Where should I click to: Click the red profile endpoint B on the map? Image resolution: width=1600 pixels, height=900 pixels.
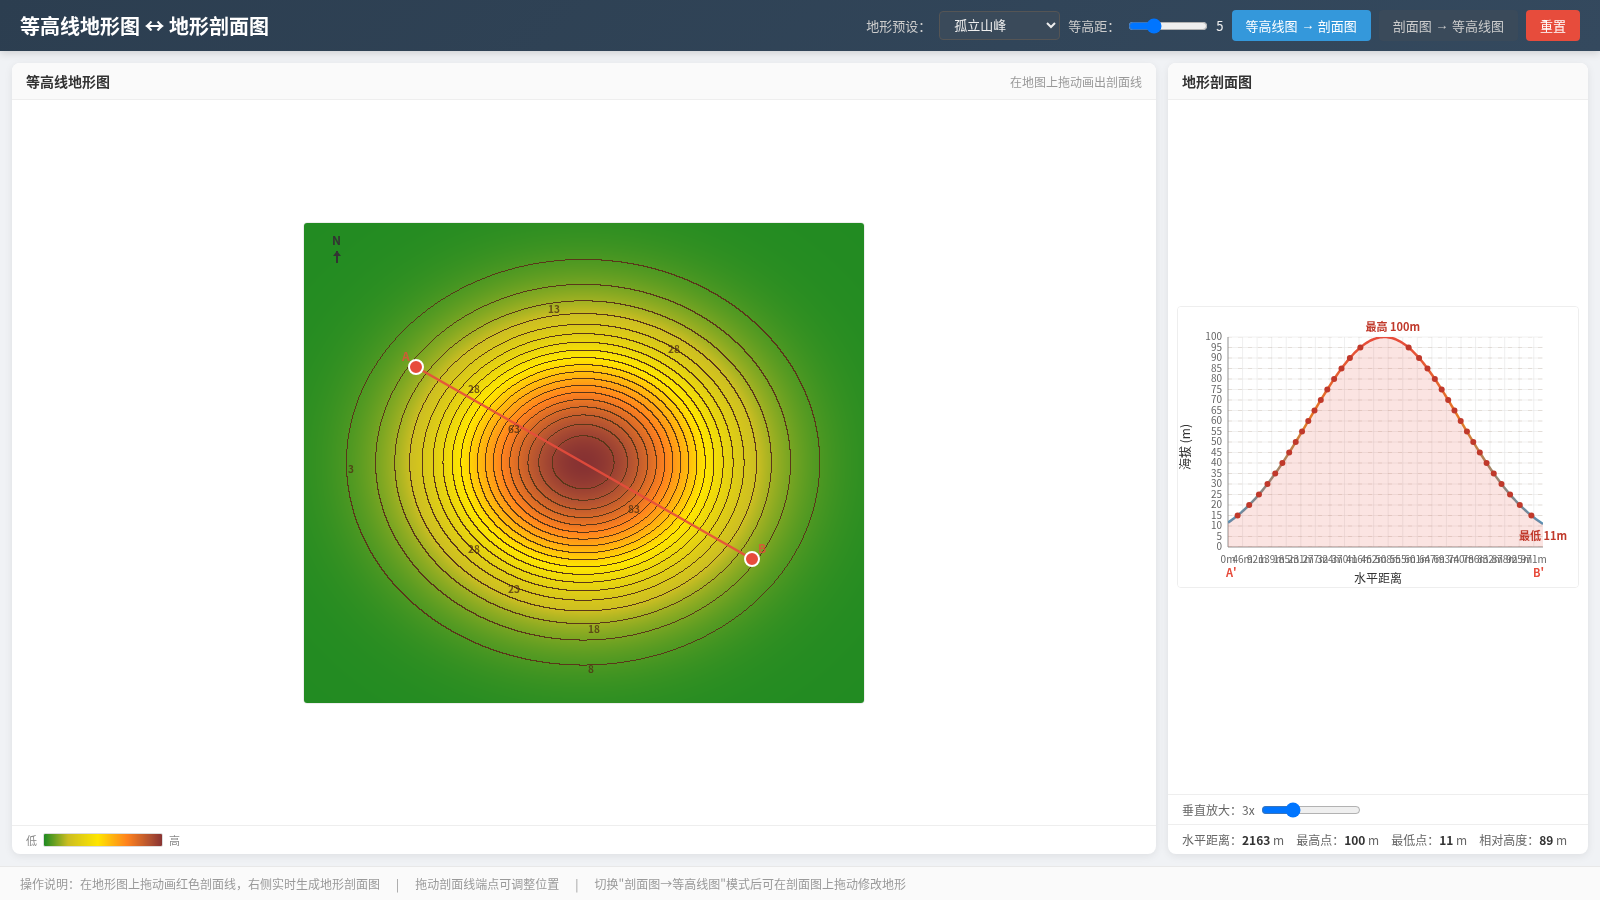pos(752,559)
